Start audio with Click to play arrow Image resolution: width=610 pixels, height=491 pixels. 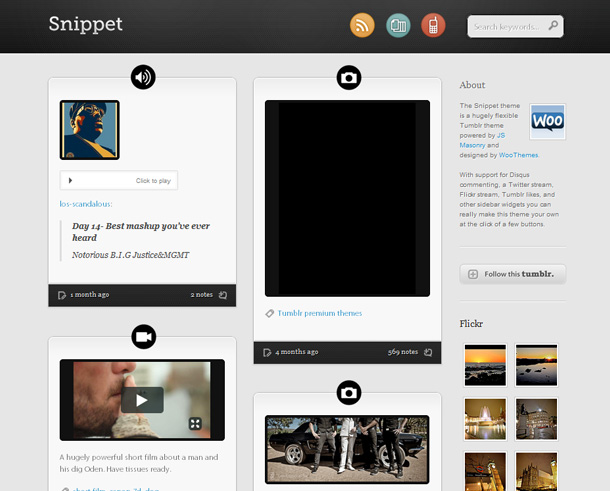point(70,181)
